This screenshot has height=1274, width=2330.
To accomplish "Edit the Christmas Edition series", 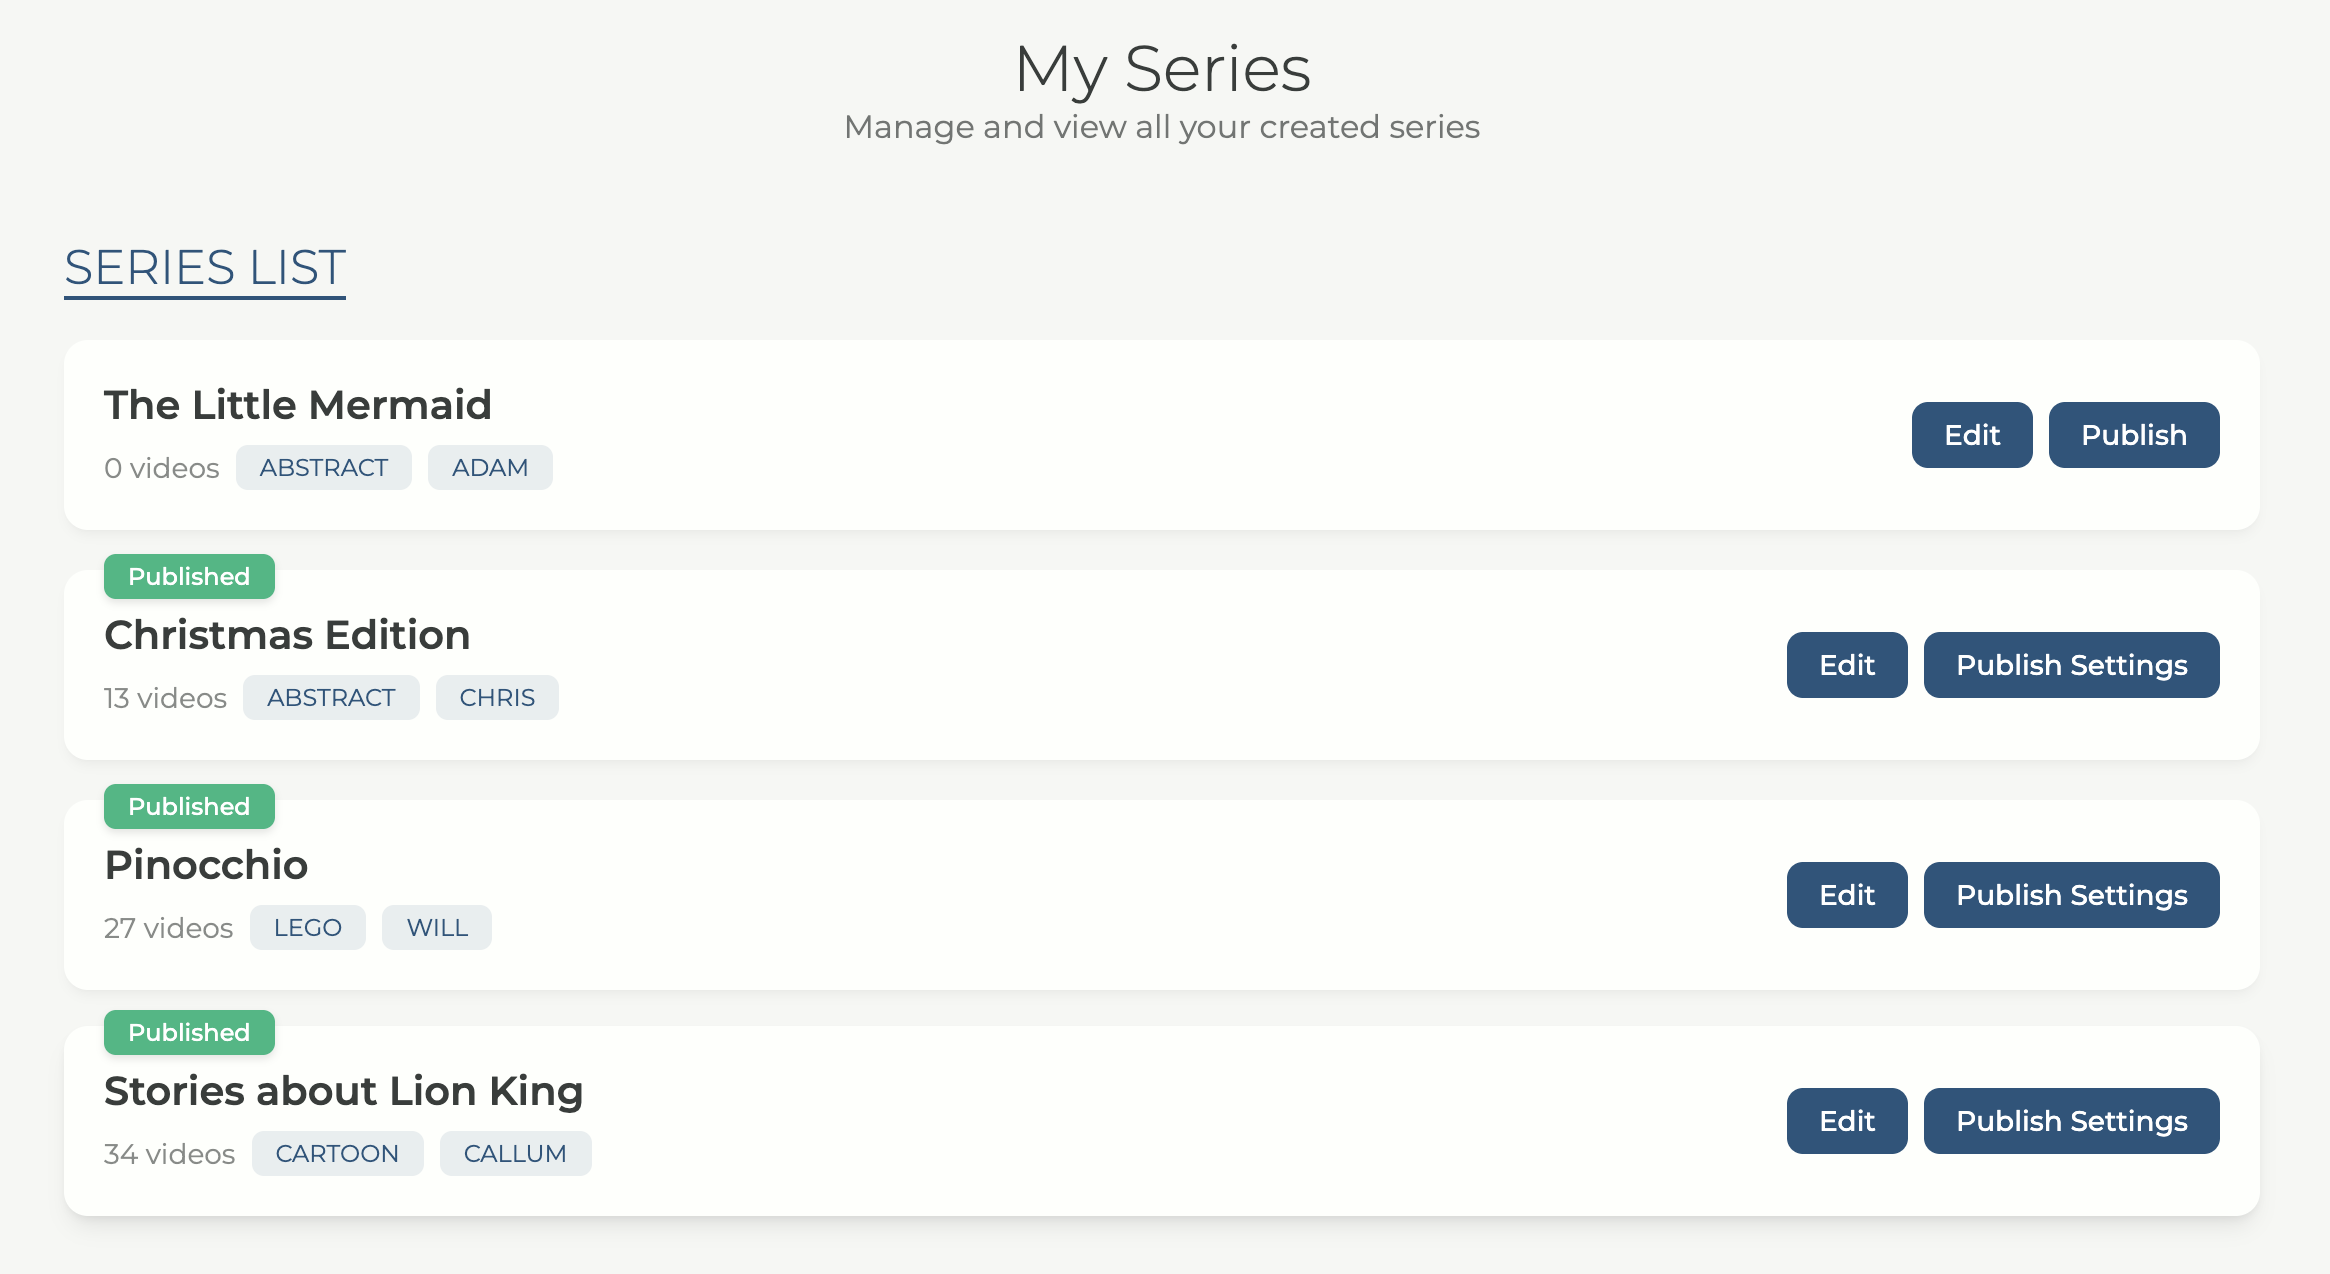I will click(1846, 665).
